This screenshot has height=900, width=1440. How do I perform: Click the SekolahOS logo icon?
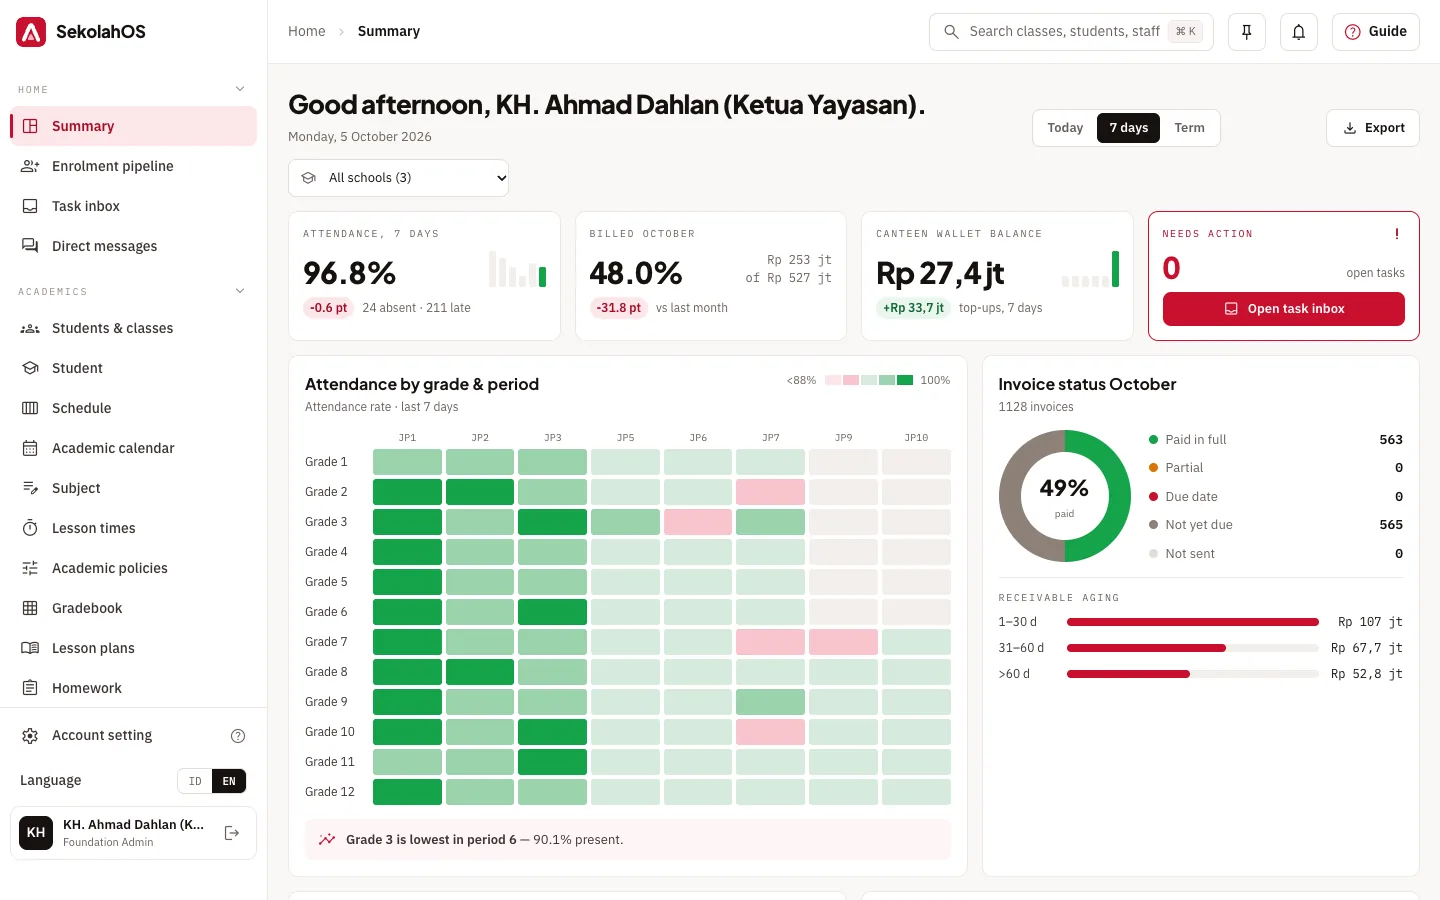point(31,32)
